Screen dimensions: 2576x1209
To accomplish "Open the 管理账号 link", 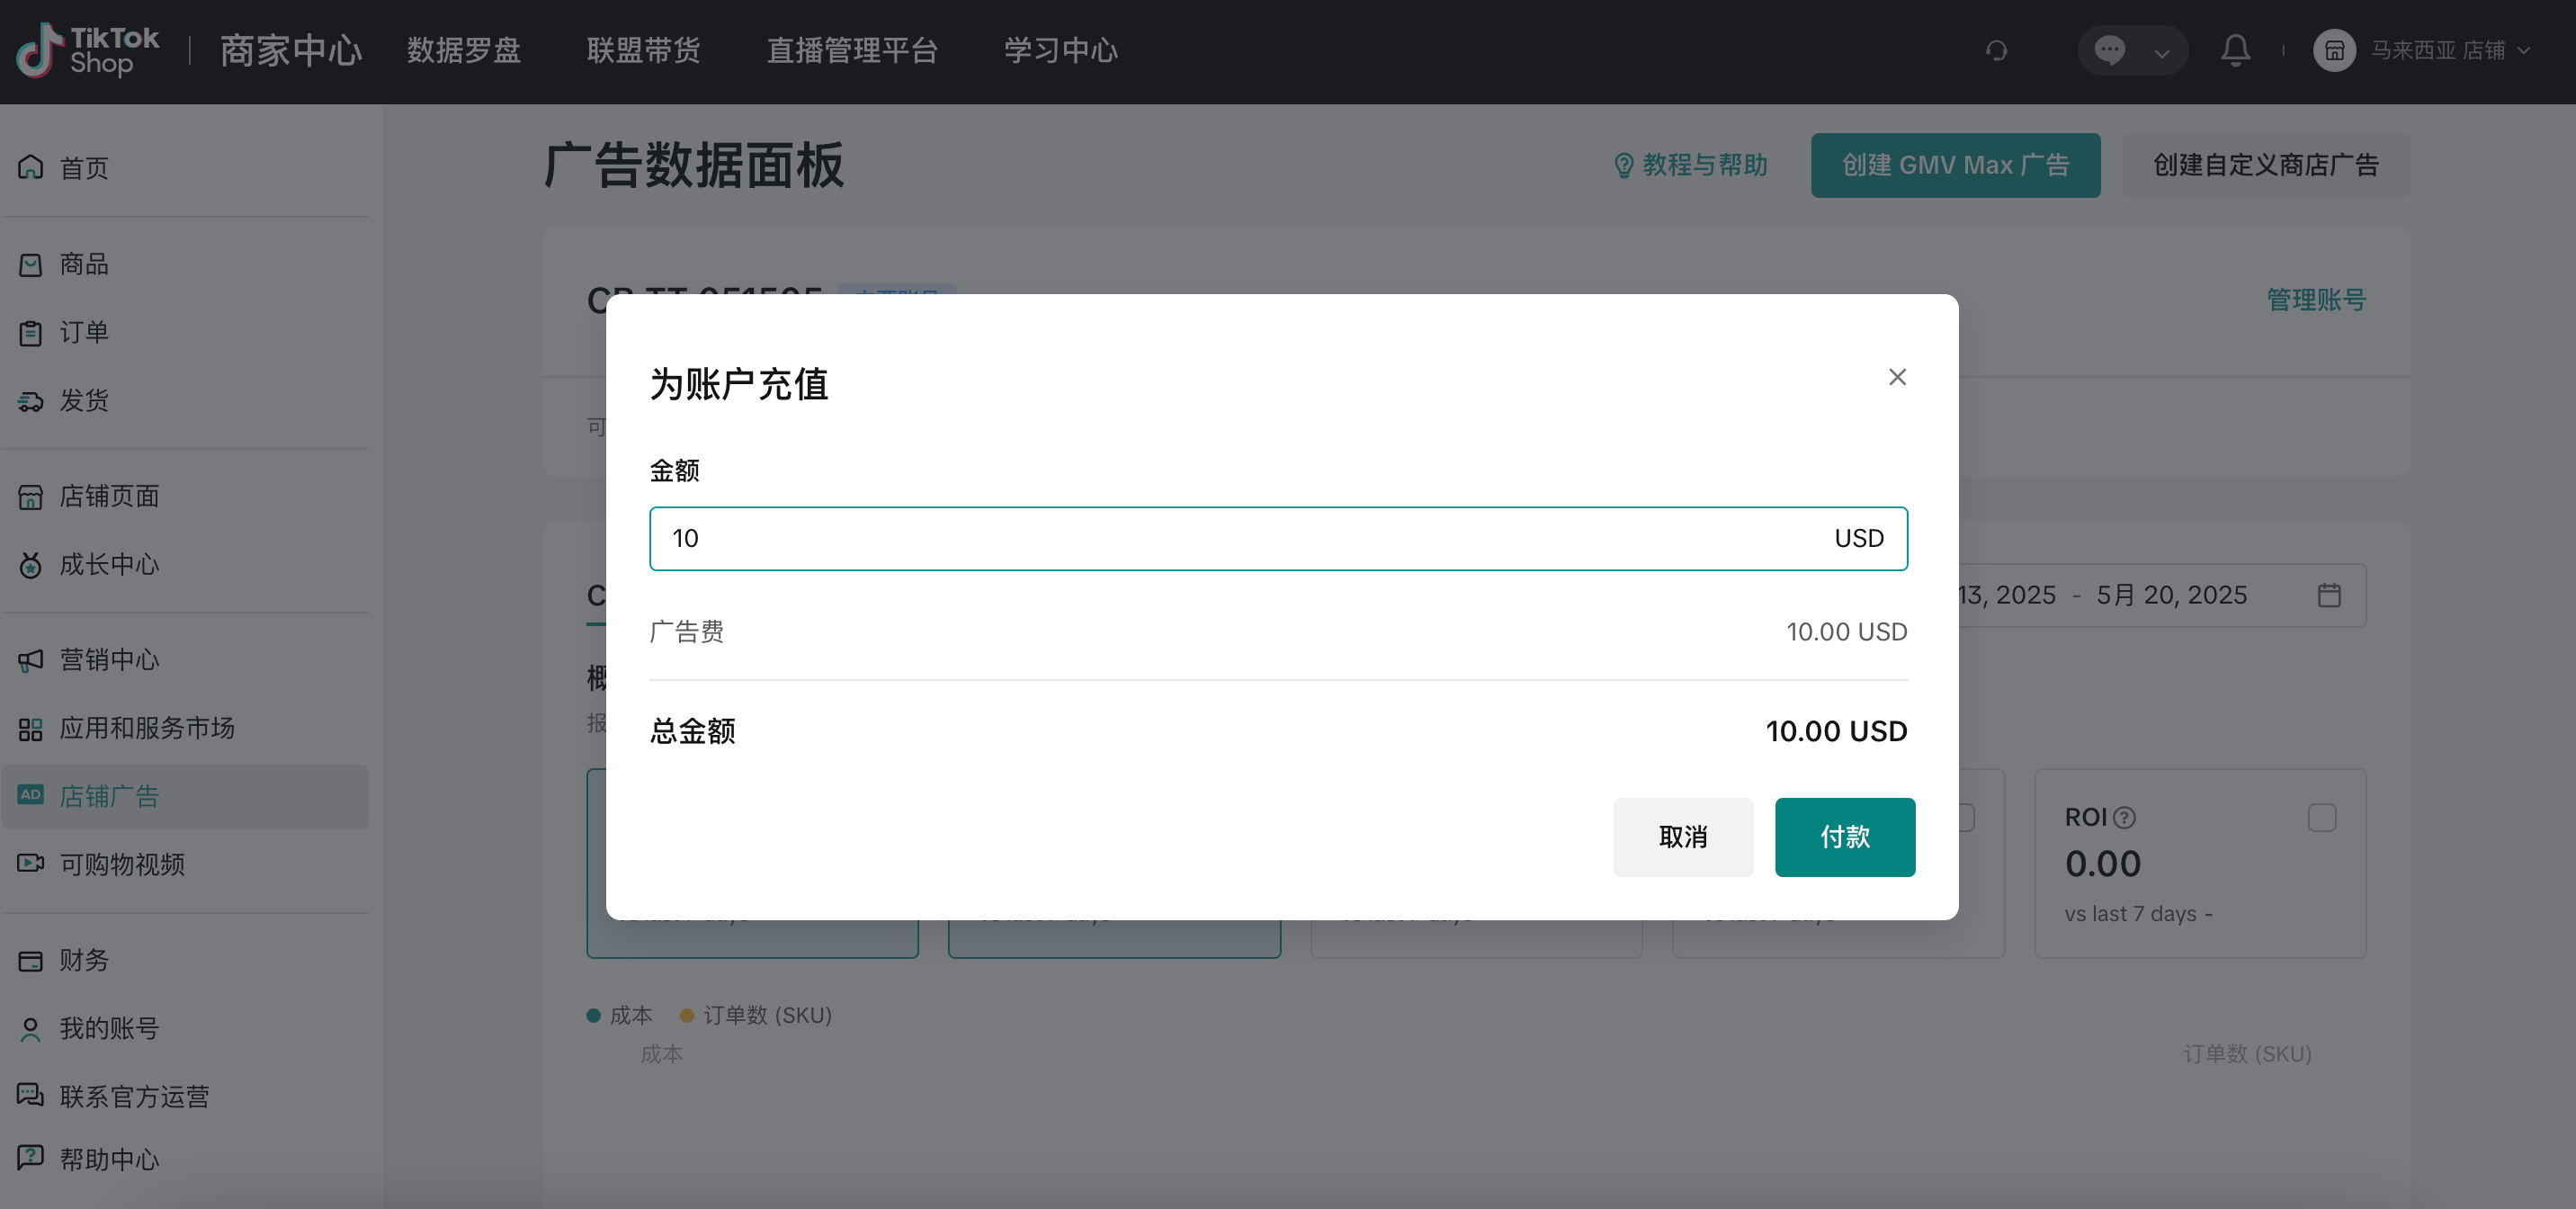I will click(x=2317, y=298).
